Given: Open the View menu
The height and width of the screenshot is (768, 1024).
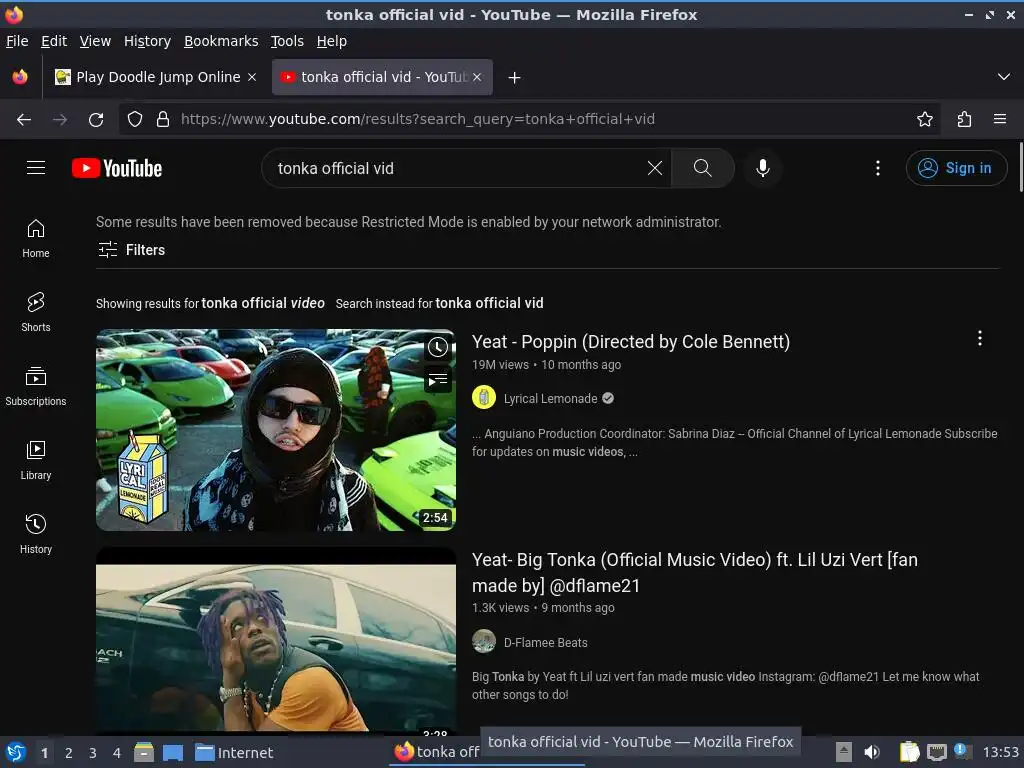Looking at the screenshot, I should click(95, 41).
